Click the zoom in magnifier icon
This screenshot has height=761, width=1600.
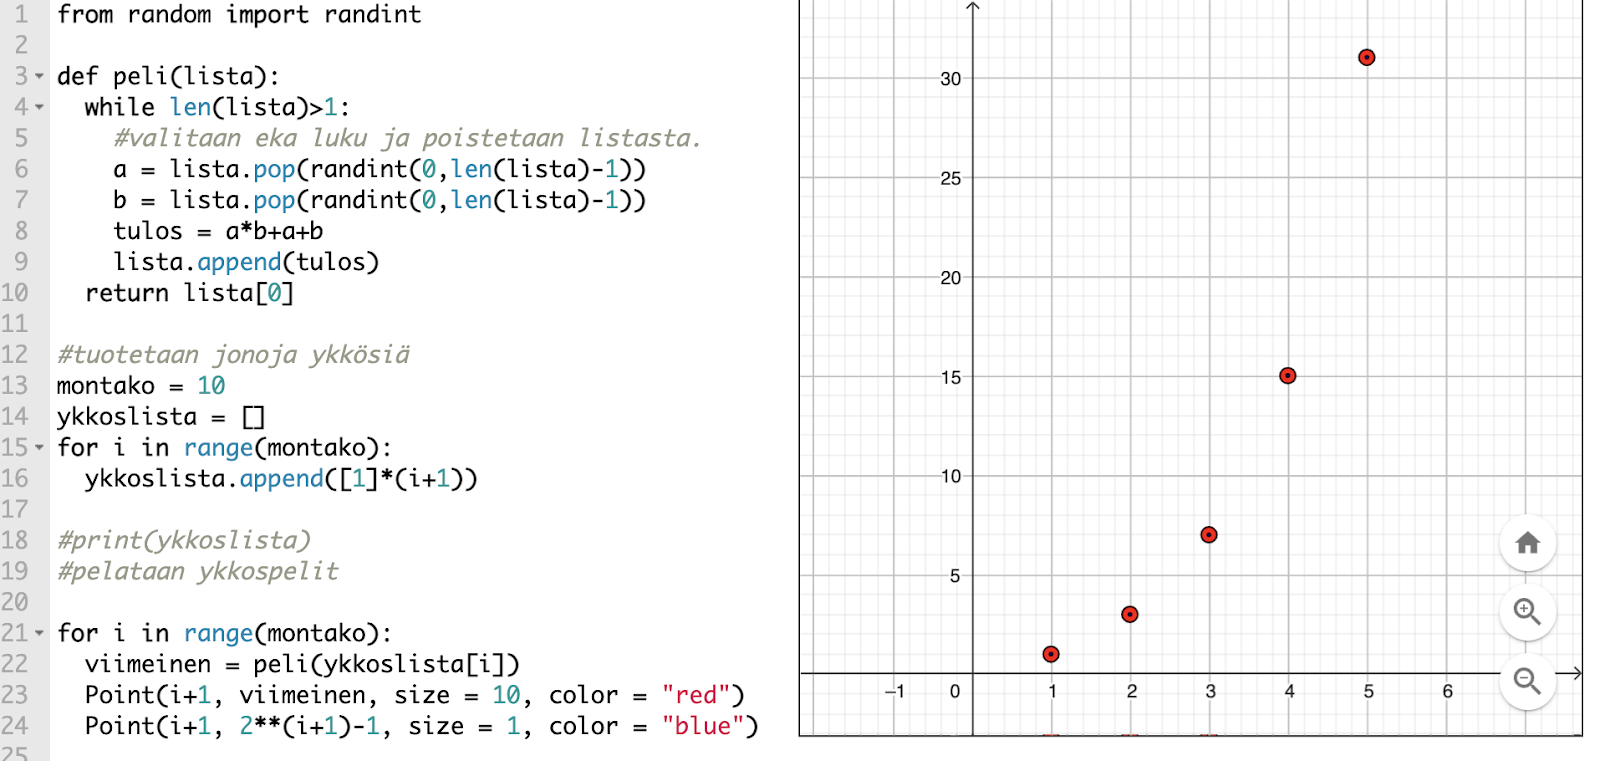pos(1527,611)
